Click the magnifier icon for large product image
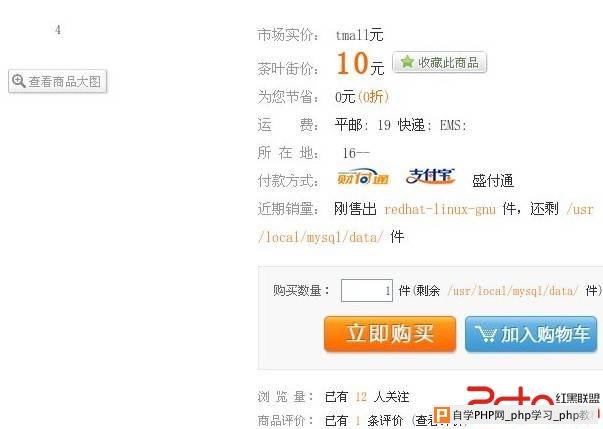603x429 pixels. [x=18, y=81]
